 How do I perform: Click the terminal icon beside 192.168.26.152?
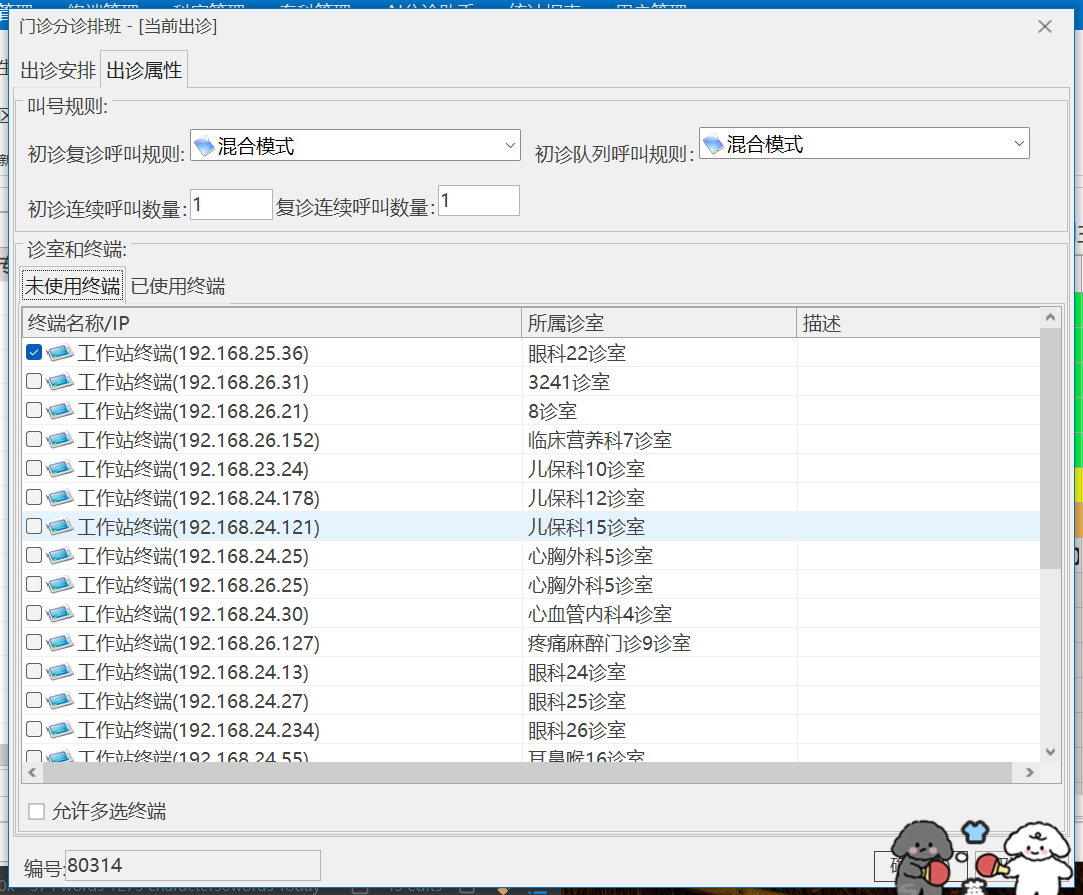click(60, 440)
